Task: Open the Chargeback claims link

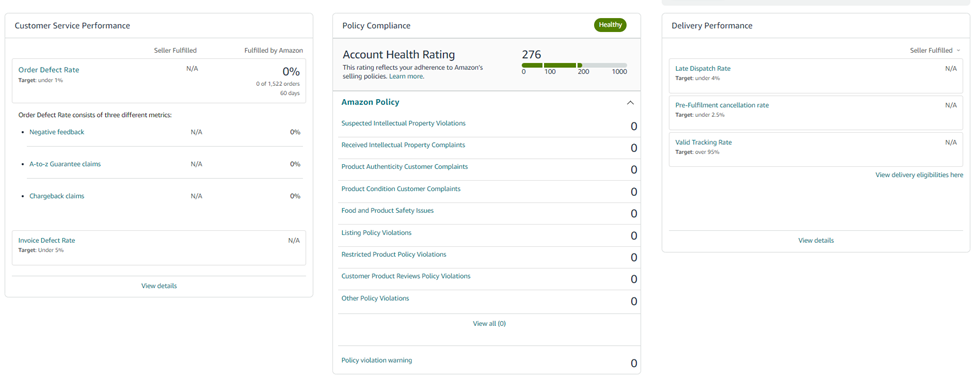Action: pyautogui.click(x=57, y=196)
